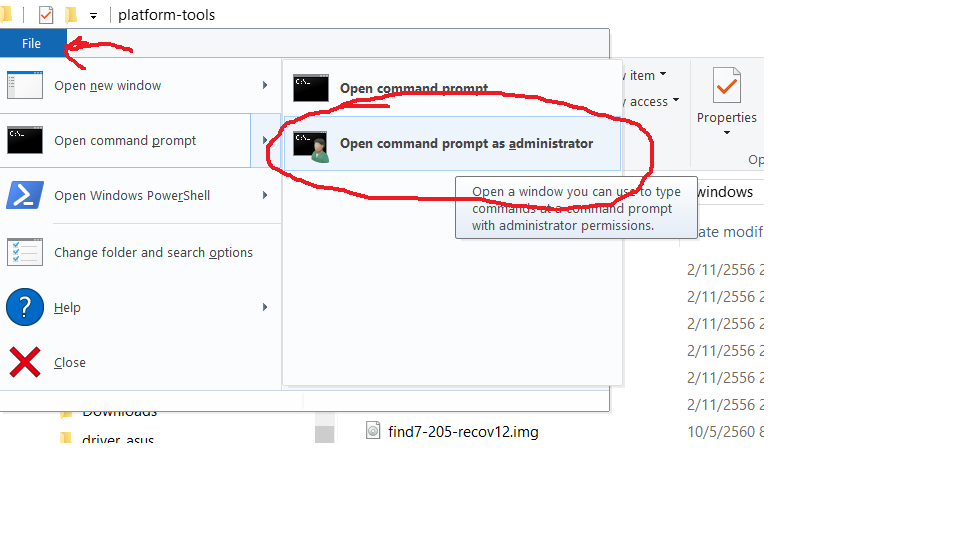Expand the Help submenu arrow
This screenshot has width=960, height=540.
click(264, 307)
